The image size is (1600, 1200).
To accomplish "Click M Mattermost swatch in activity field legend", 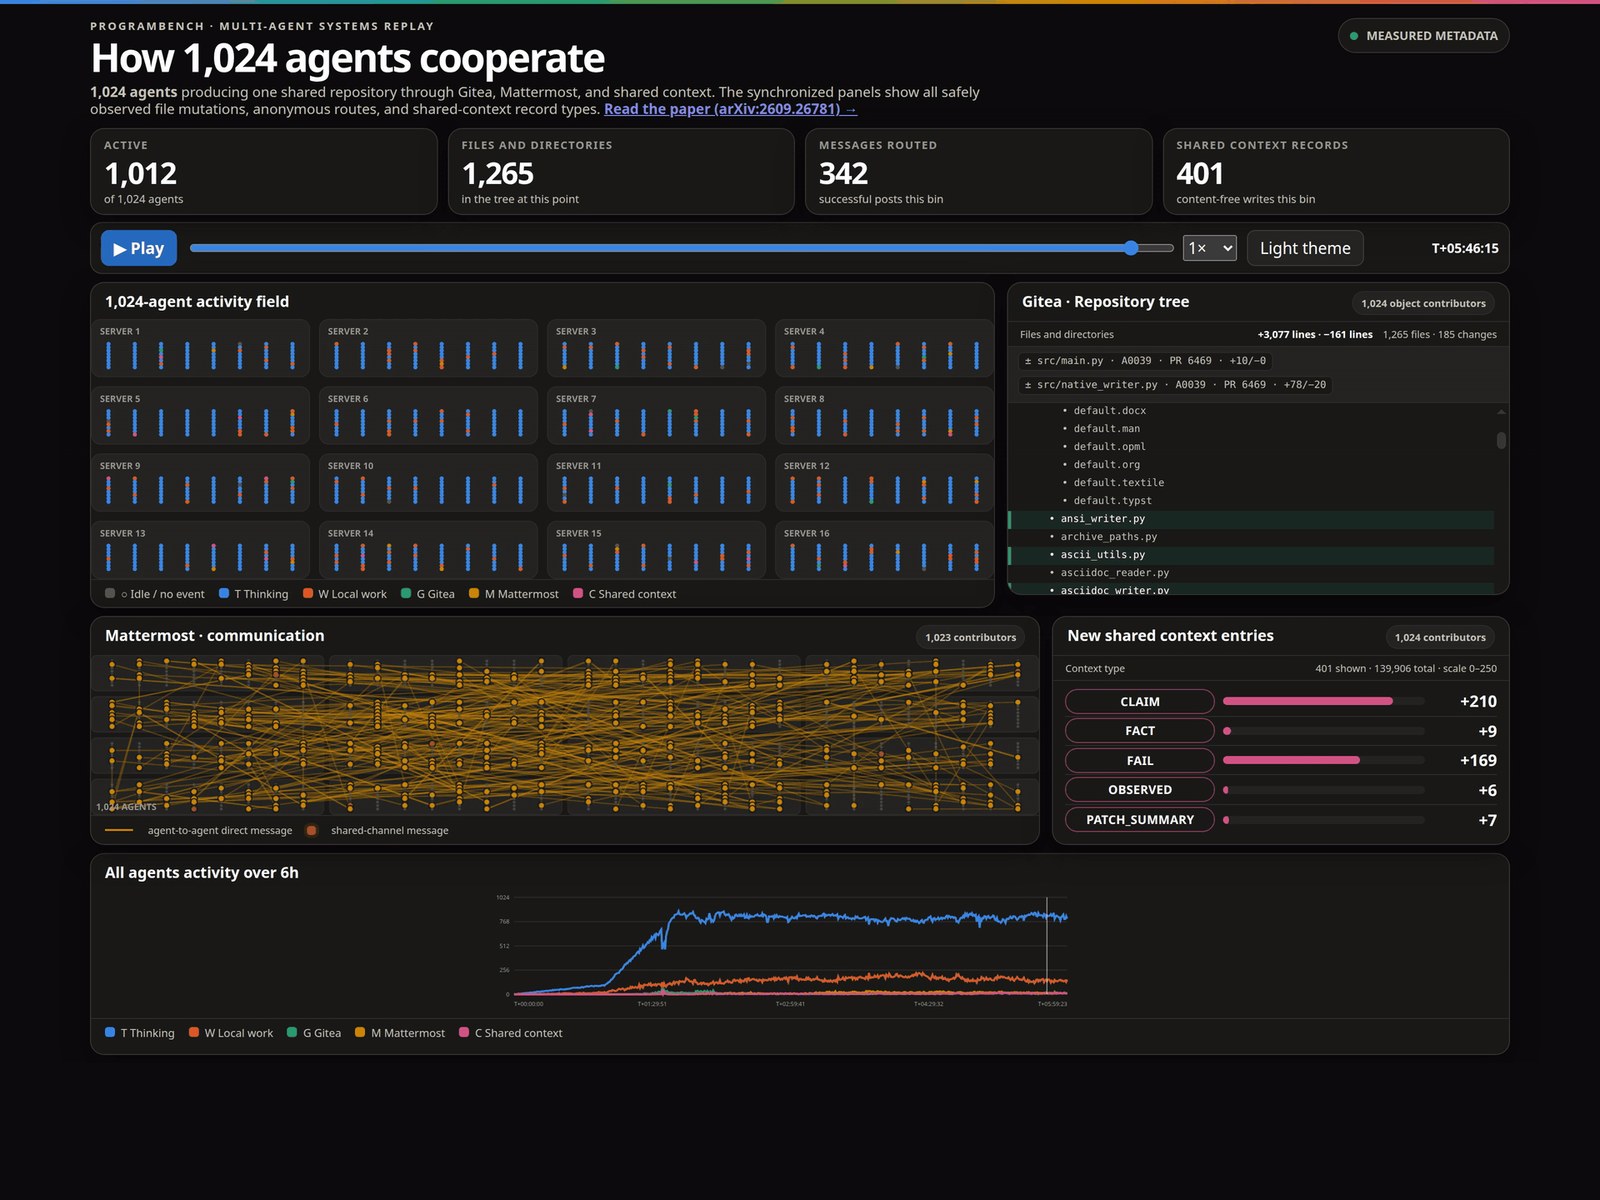I will coord(474,593).
